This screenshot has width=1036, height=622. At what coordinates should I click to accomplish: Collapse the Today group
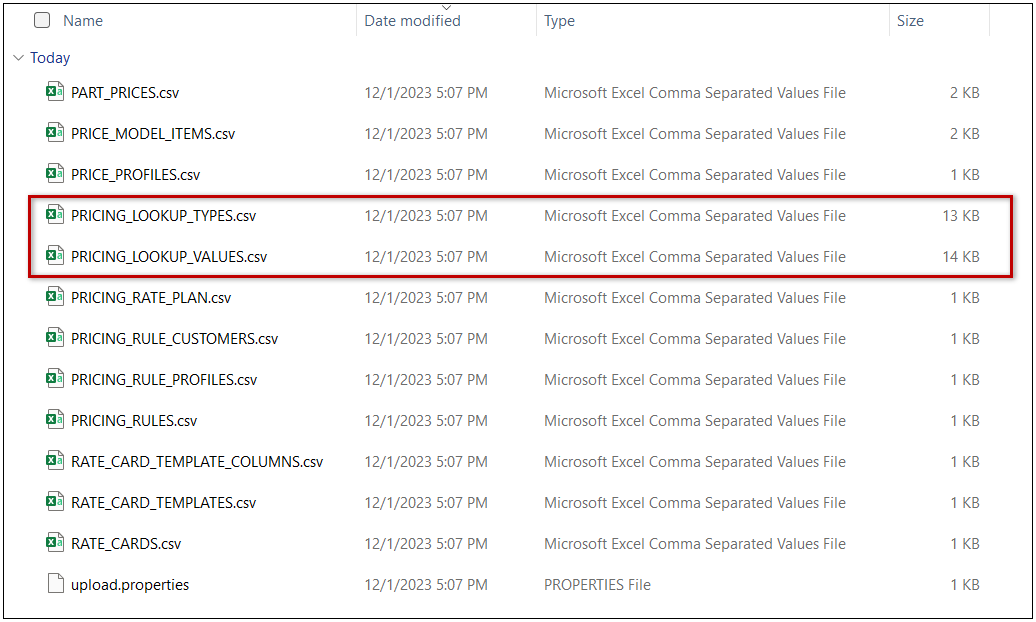18,58
